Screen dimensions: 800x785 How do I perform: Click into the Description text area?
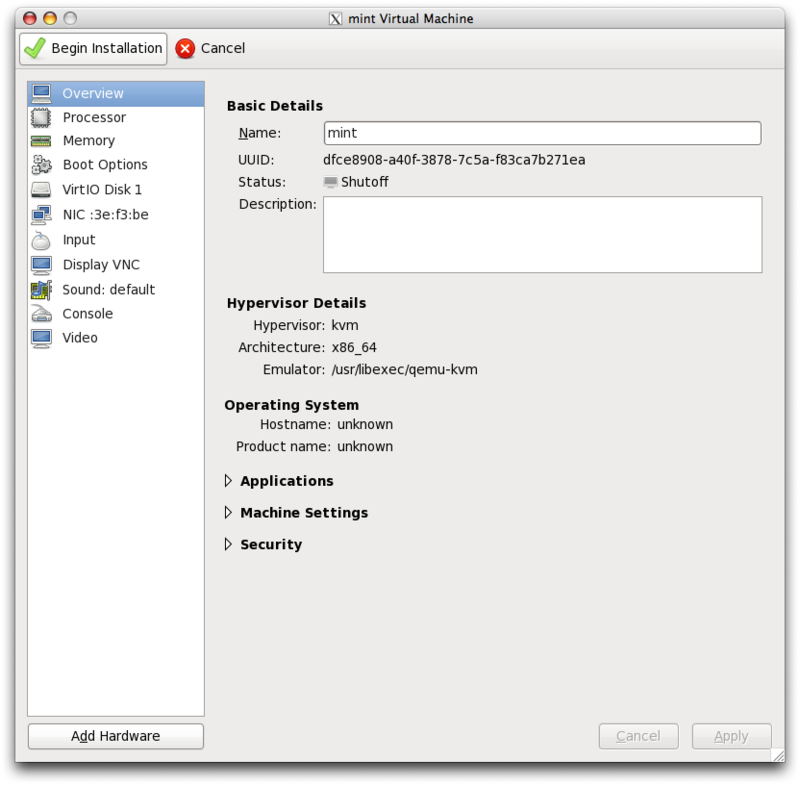[542, 235]
